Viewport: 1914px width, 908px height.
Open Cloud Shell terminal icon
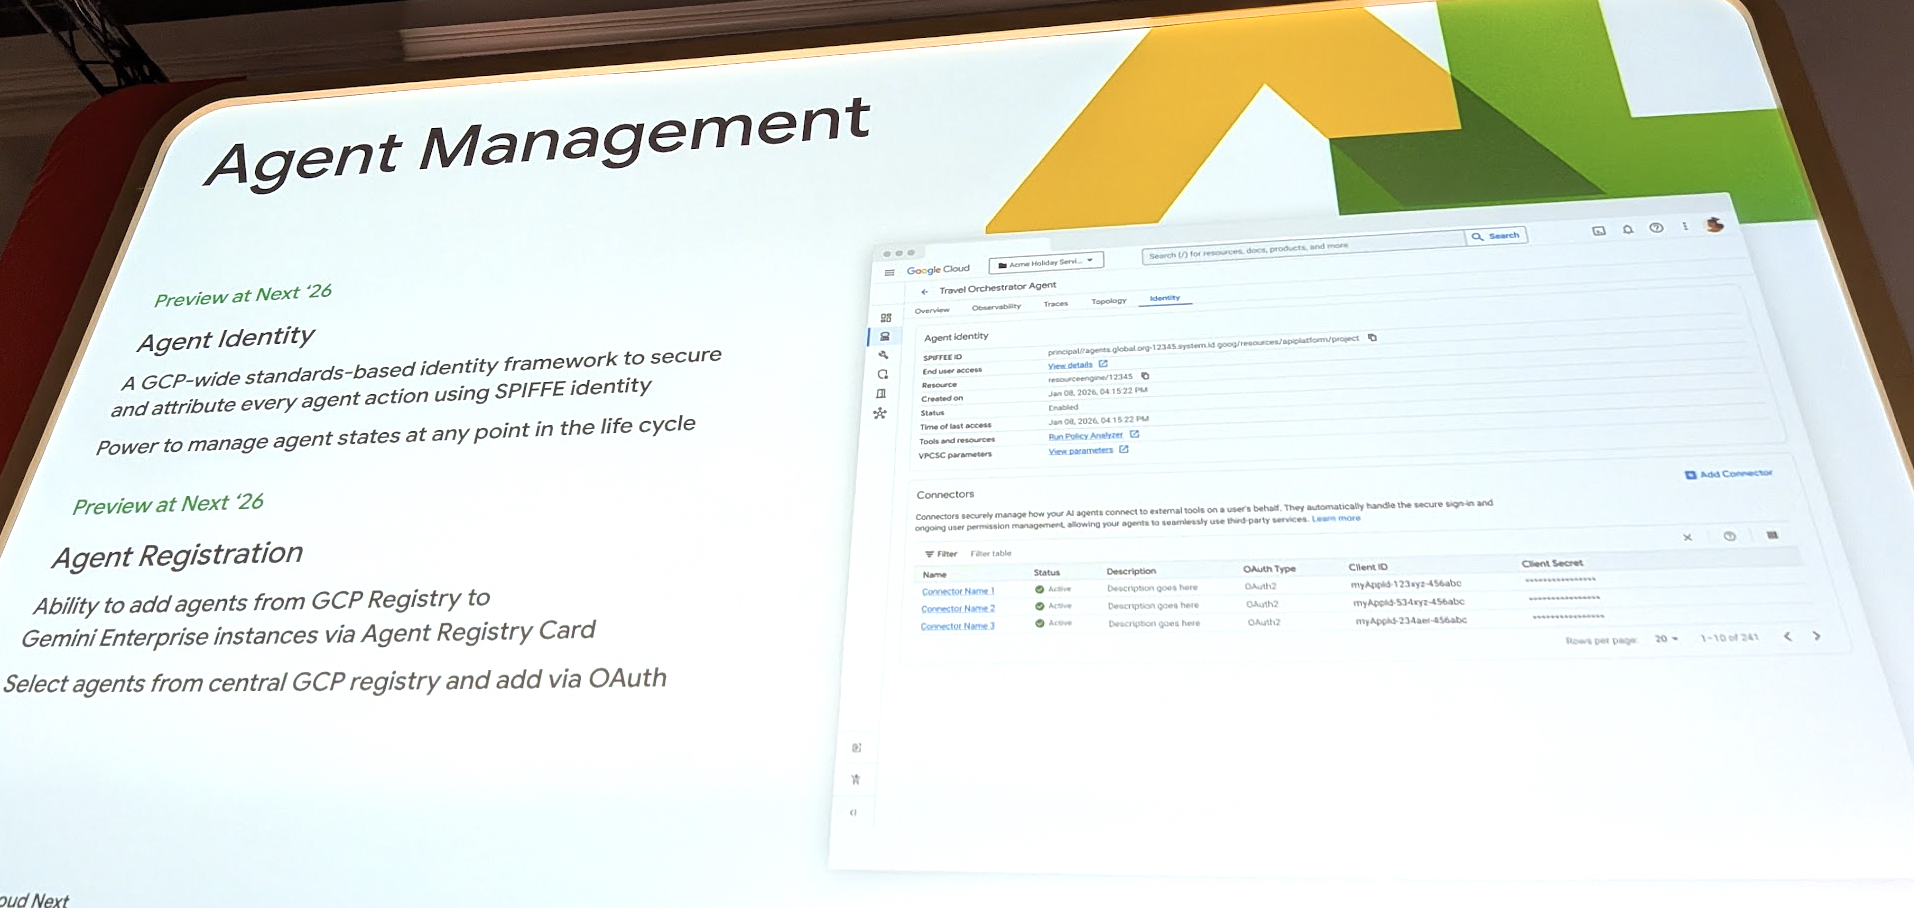point(1598,231)
